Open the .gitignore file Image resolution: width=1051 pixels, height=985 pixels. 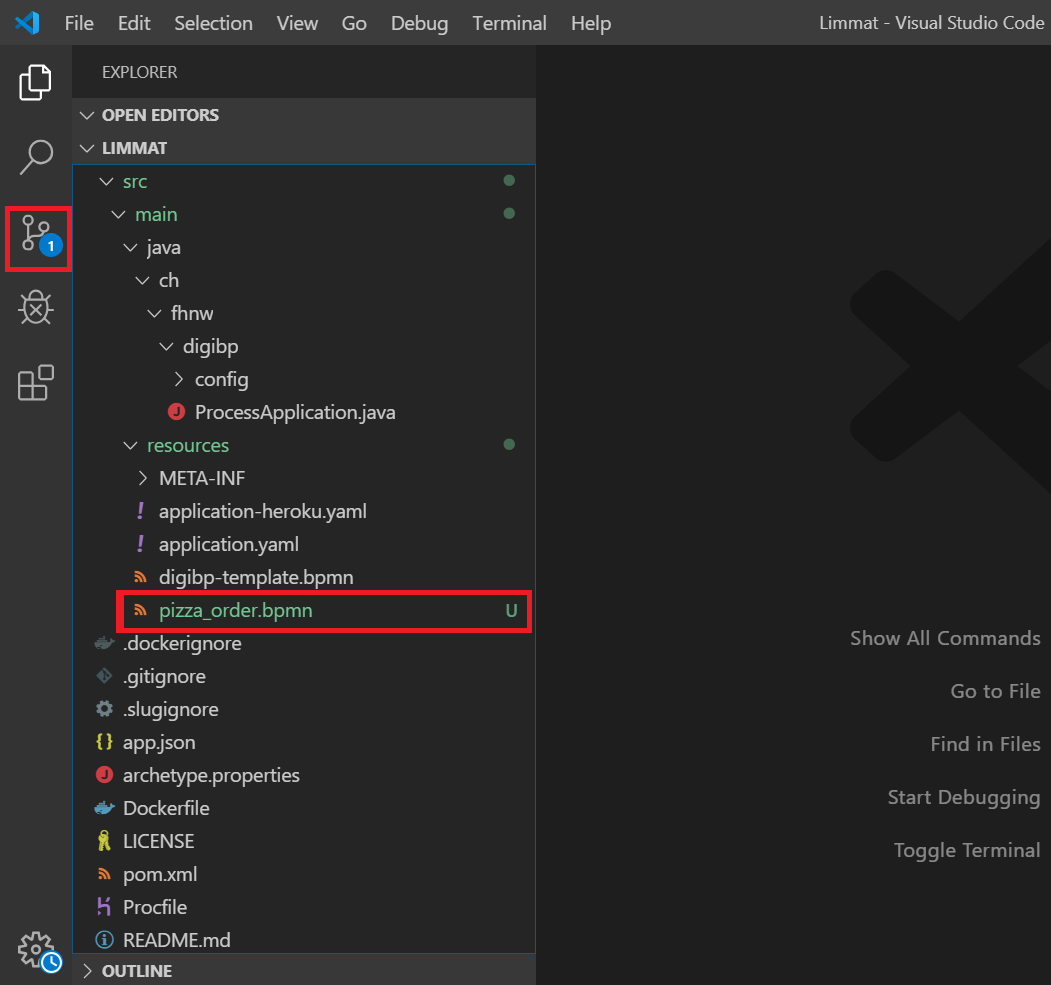[x=164, y=676]
